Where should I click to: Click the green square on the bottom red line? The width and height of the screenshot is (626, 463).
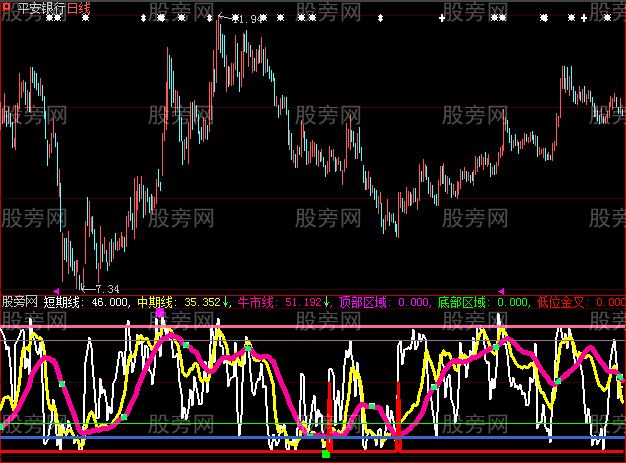[325, 455]
